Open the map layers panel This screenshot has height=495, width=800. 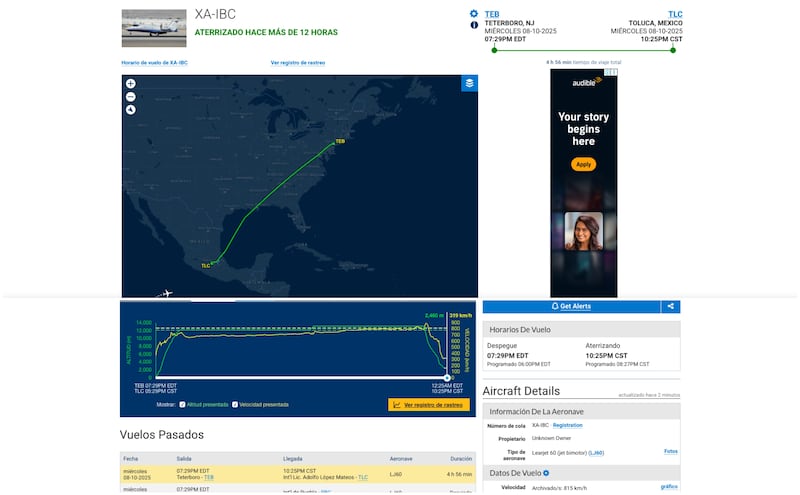pyautogui.click(x=469, y=83)
